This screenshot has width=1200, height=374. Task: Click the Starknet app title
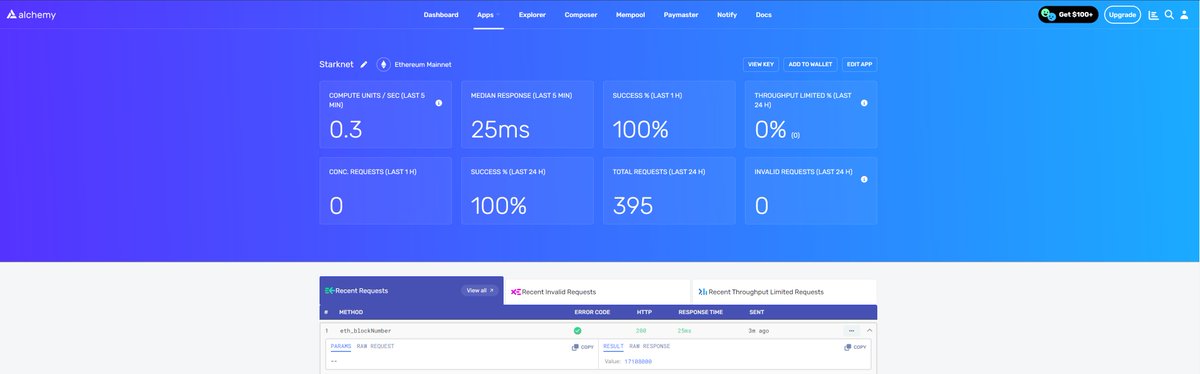point(337,64)
